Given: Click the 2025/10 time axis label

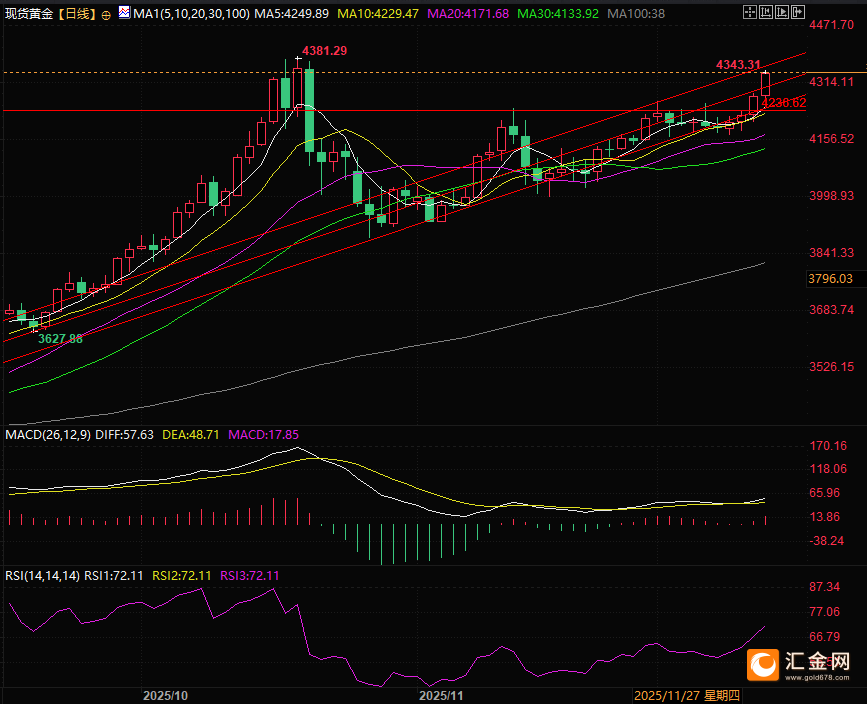Looking at the screenshot, I should click(x=165, y=696).
